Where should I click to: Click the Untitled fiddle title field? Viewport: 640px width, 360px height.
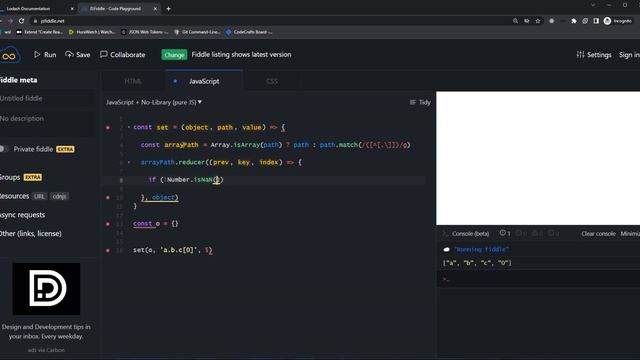click(47, 98)
